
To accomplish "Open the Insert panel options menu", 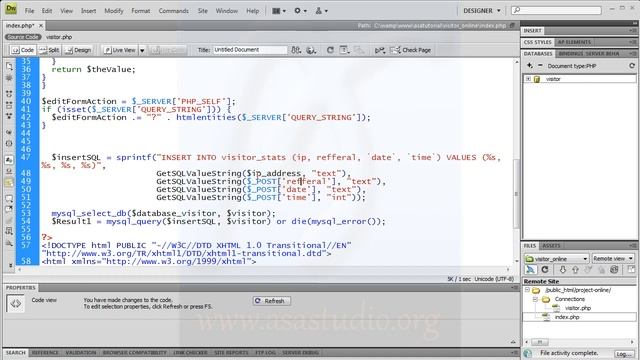I will 632,31.
